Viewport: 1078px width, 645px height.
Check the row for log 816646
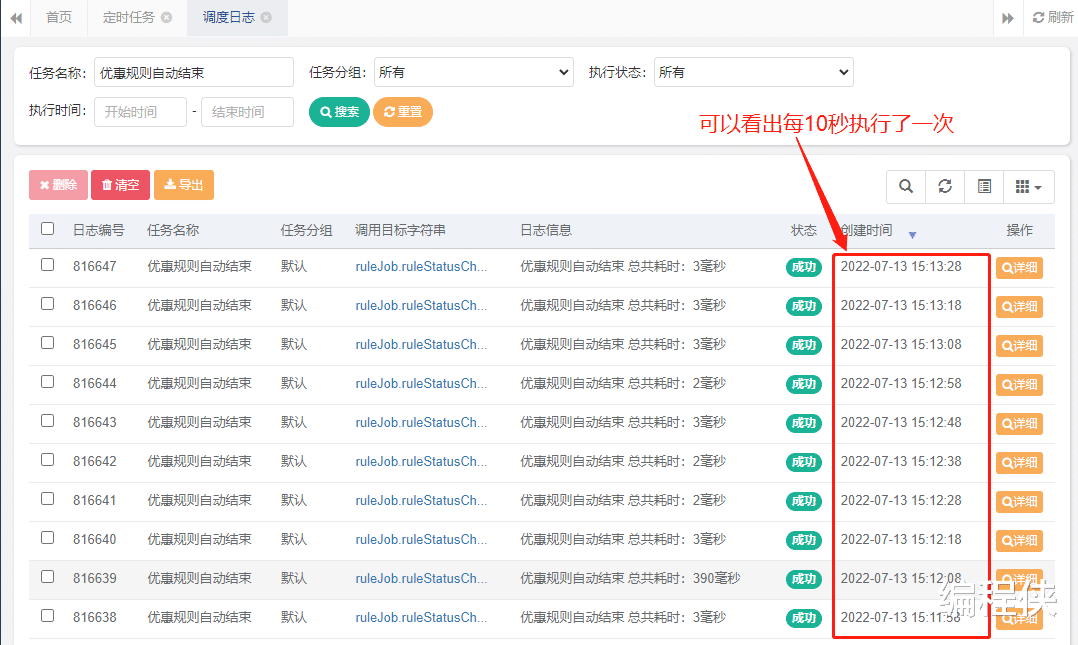(47, 303)
